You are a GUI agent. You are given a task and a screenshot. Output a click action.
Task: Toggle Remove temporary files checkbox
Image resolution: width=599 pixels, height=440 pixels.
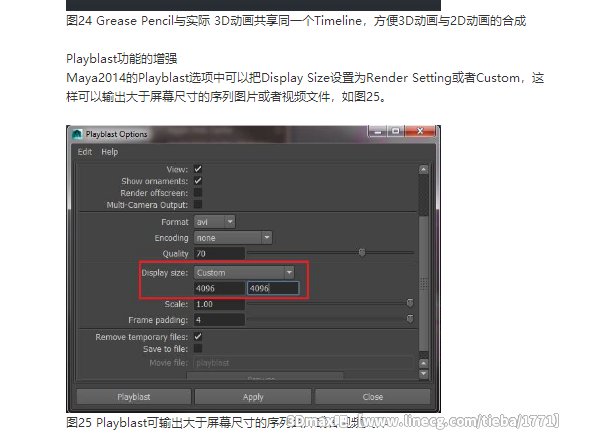coord(198,336)
